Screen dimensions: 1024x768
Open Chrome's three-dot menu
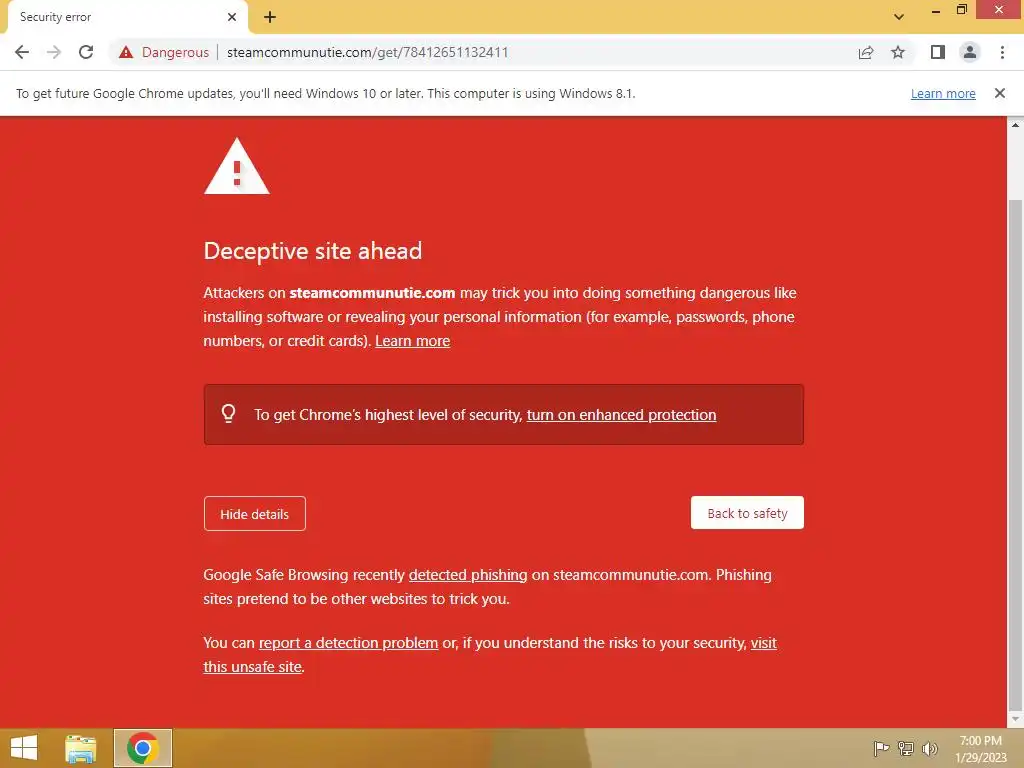pos(1002,52)
